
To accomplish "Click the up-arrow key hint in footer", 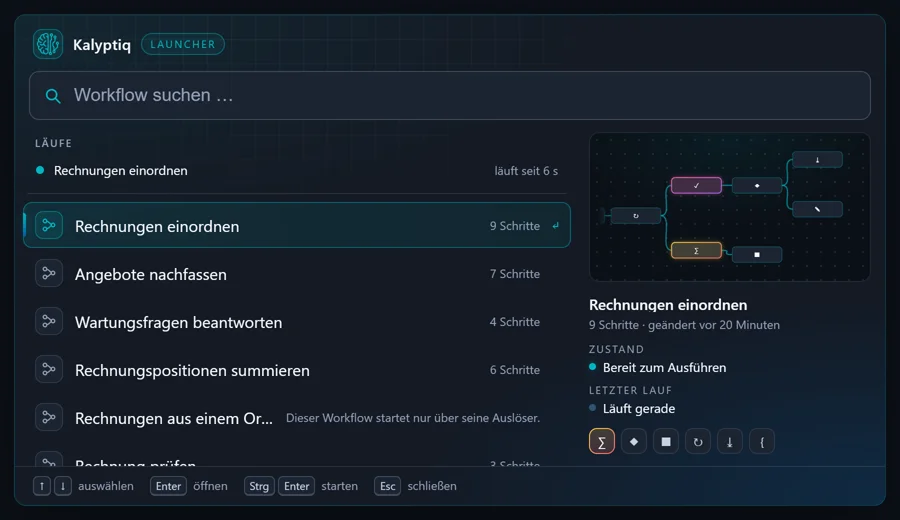I will pos(41,486).
